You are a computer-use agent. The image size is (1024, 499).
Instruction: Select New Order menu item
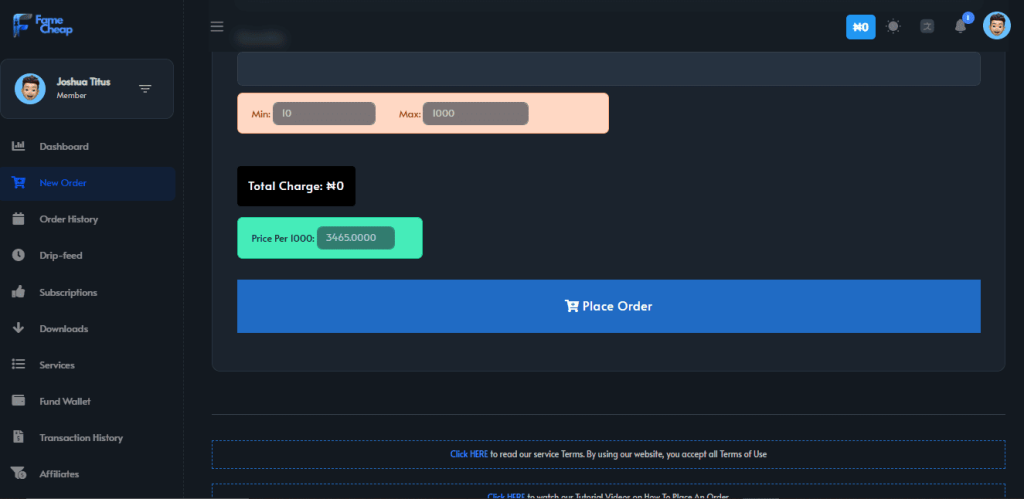click(63, 183)
